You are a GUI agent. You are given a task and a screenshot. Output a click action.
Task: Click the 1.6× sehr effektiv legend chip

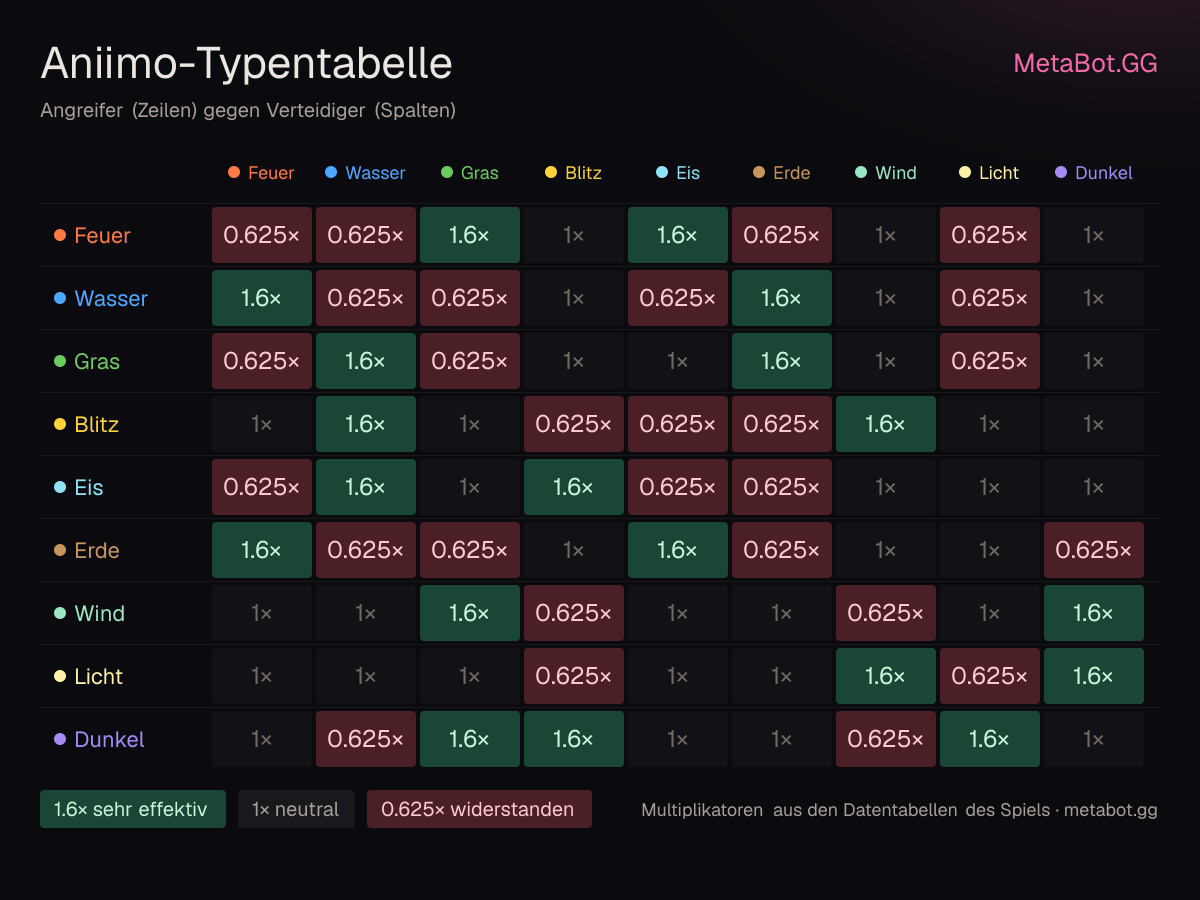click(x=133, y=809)
